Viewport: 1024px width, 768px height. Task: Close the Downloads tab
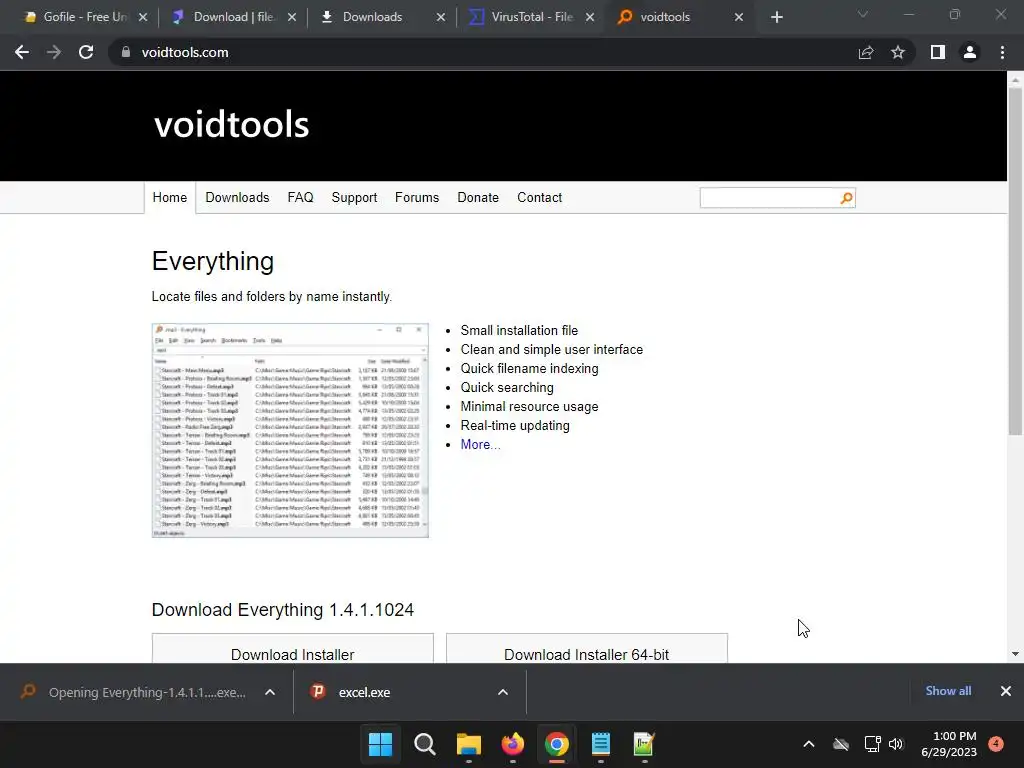pos(441,17)
